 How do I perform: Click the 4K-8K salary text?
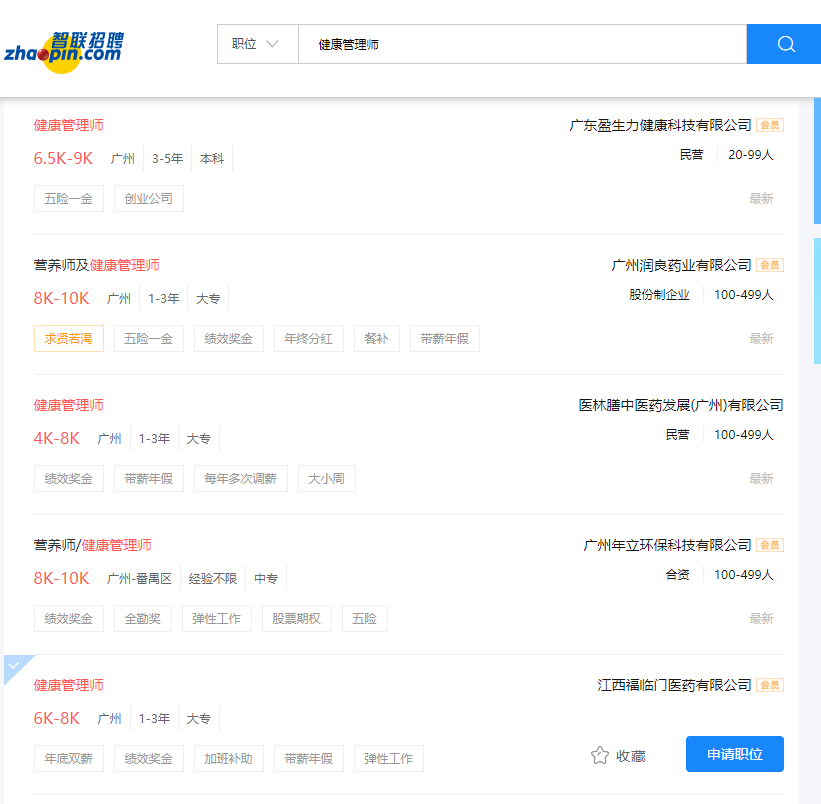pos(57,438)
